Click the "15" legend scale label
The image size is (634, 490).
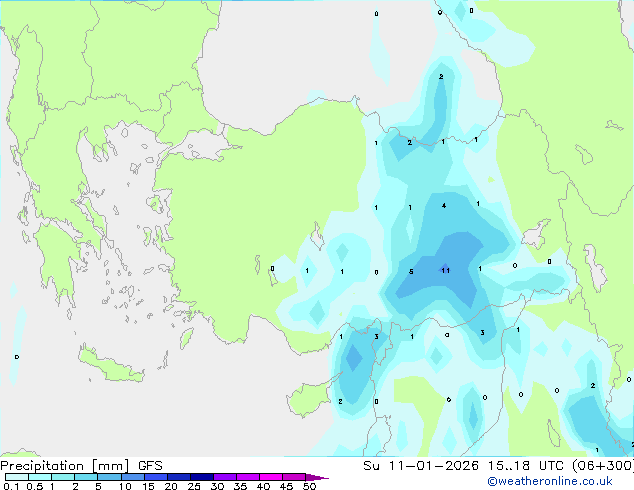148,486
